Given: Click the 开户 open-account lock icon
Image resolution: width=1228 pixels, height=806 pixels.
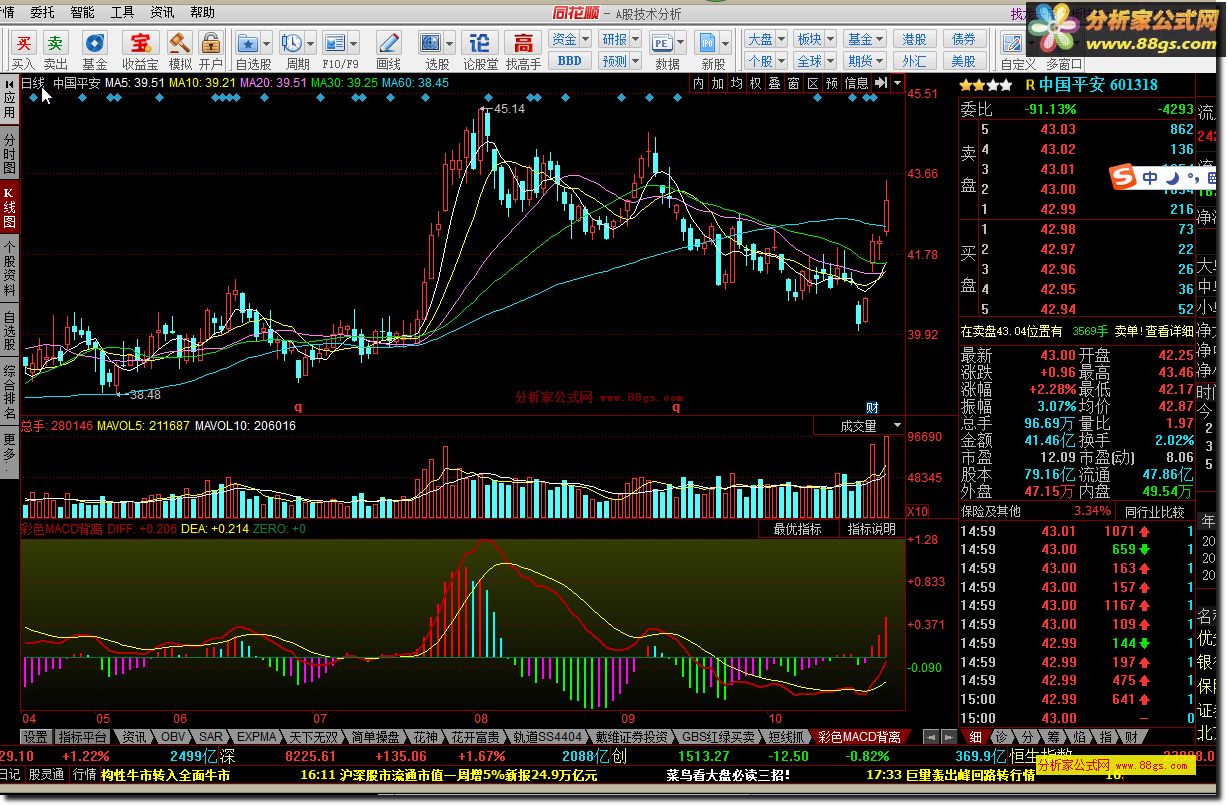Looking at the screenshot, I should 210,43.
